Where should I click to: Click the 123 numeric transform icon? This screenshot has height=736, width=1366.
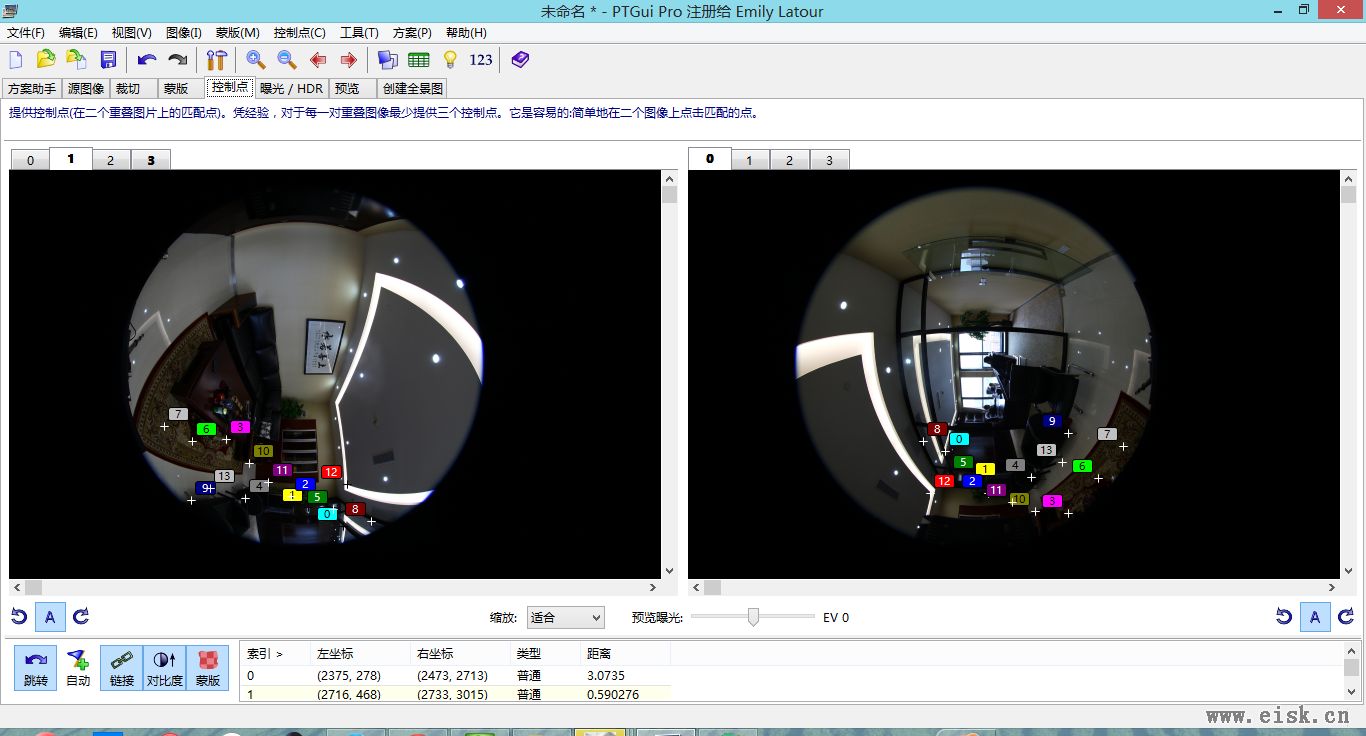click(x=481, y=60)
